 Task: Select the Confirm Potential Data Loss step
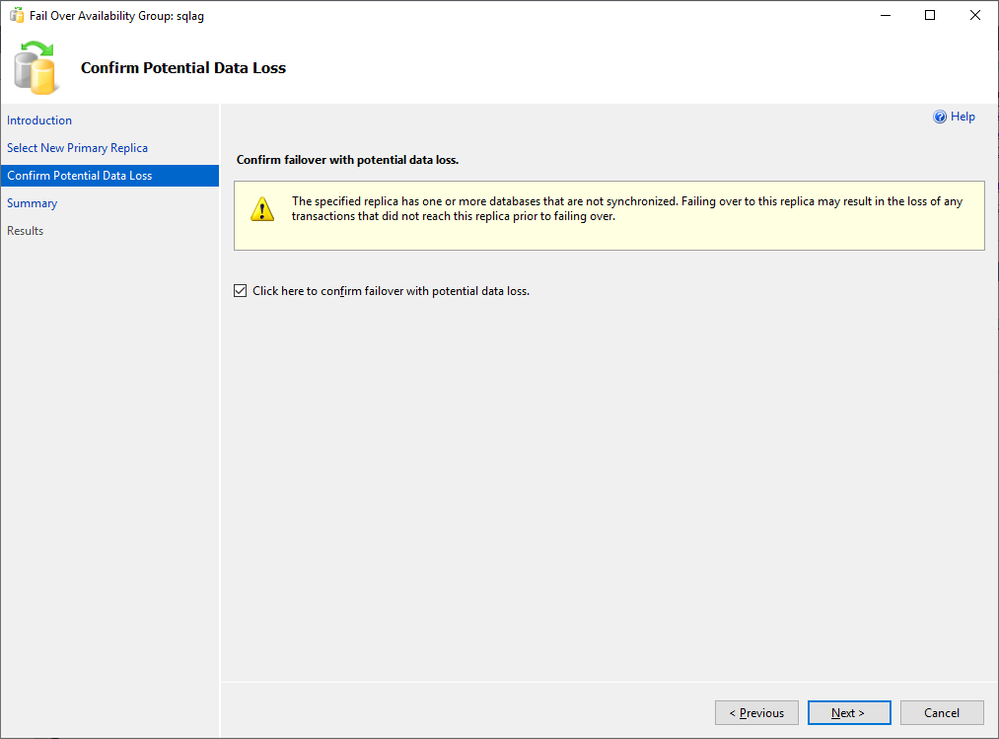click(x=80, y=176)
